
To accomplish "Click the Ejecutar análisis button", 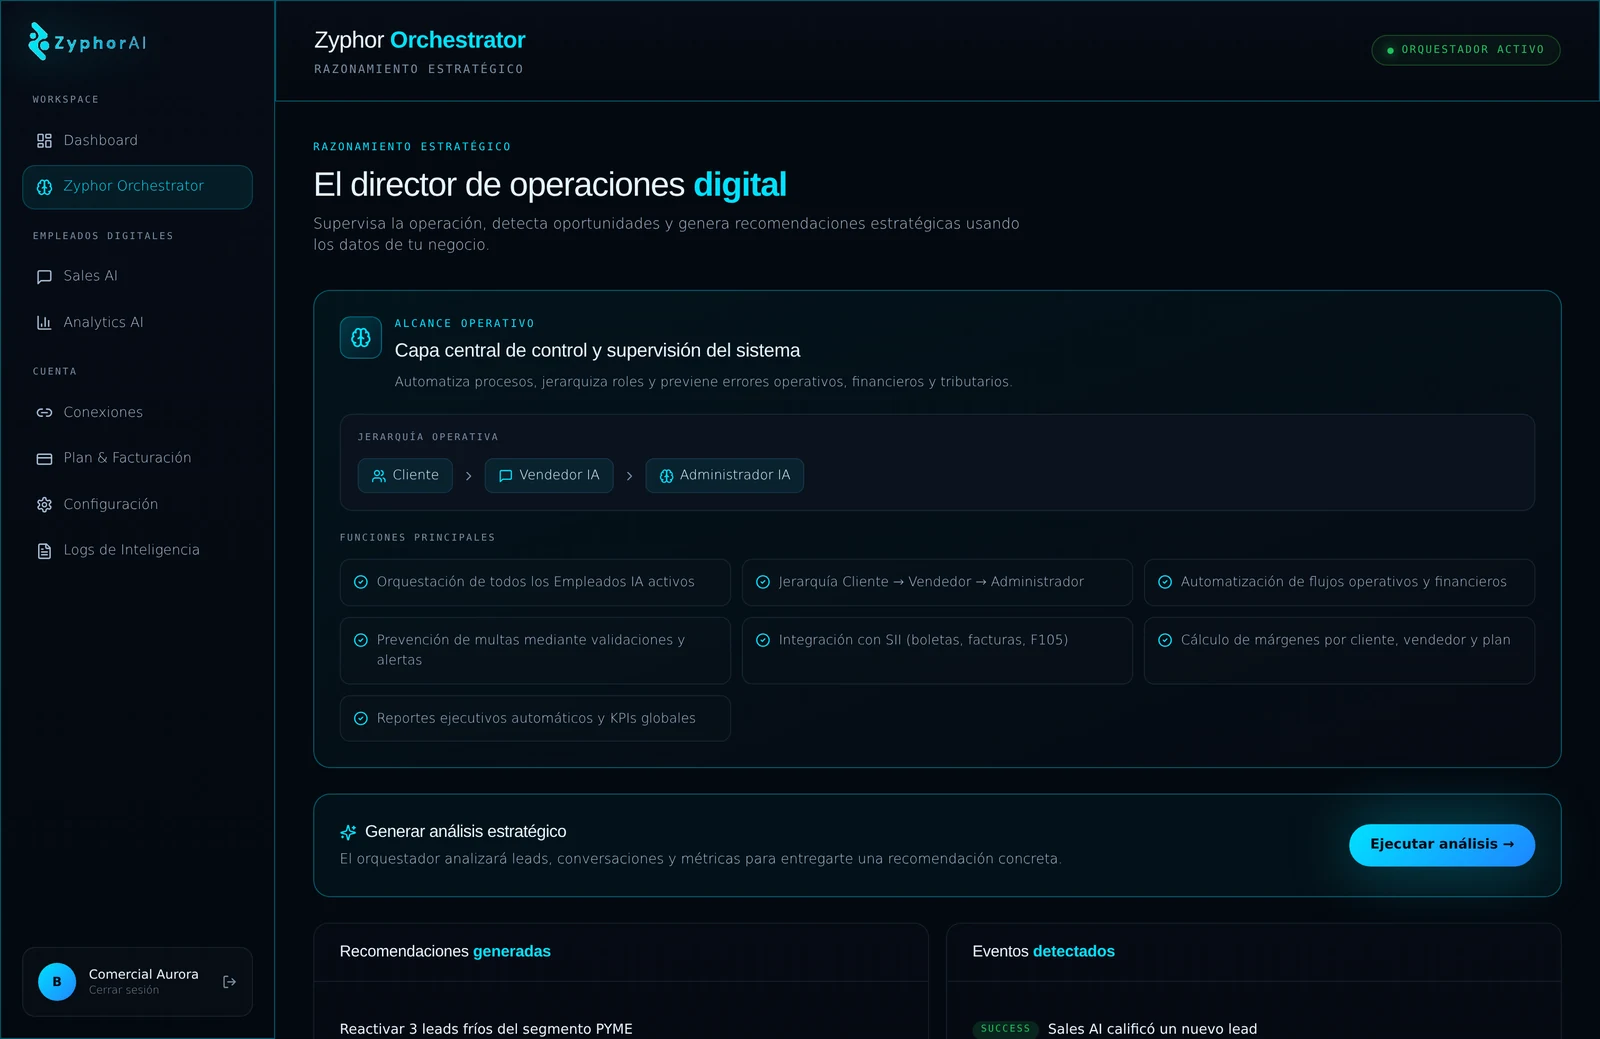I will pyautogui.click(x=1442, y=845).
